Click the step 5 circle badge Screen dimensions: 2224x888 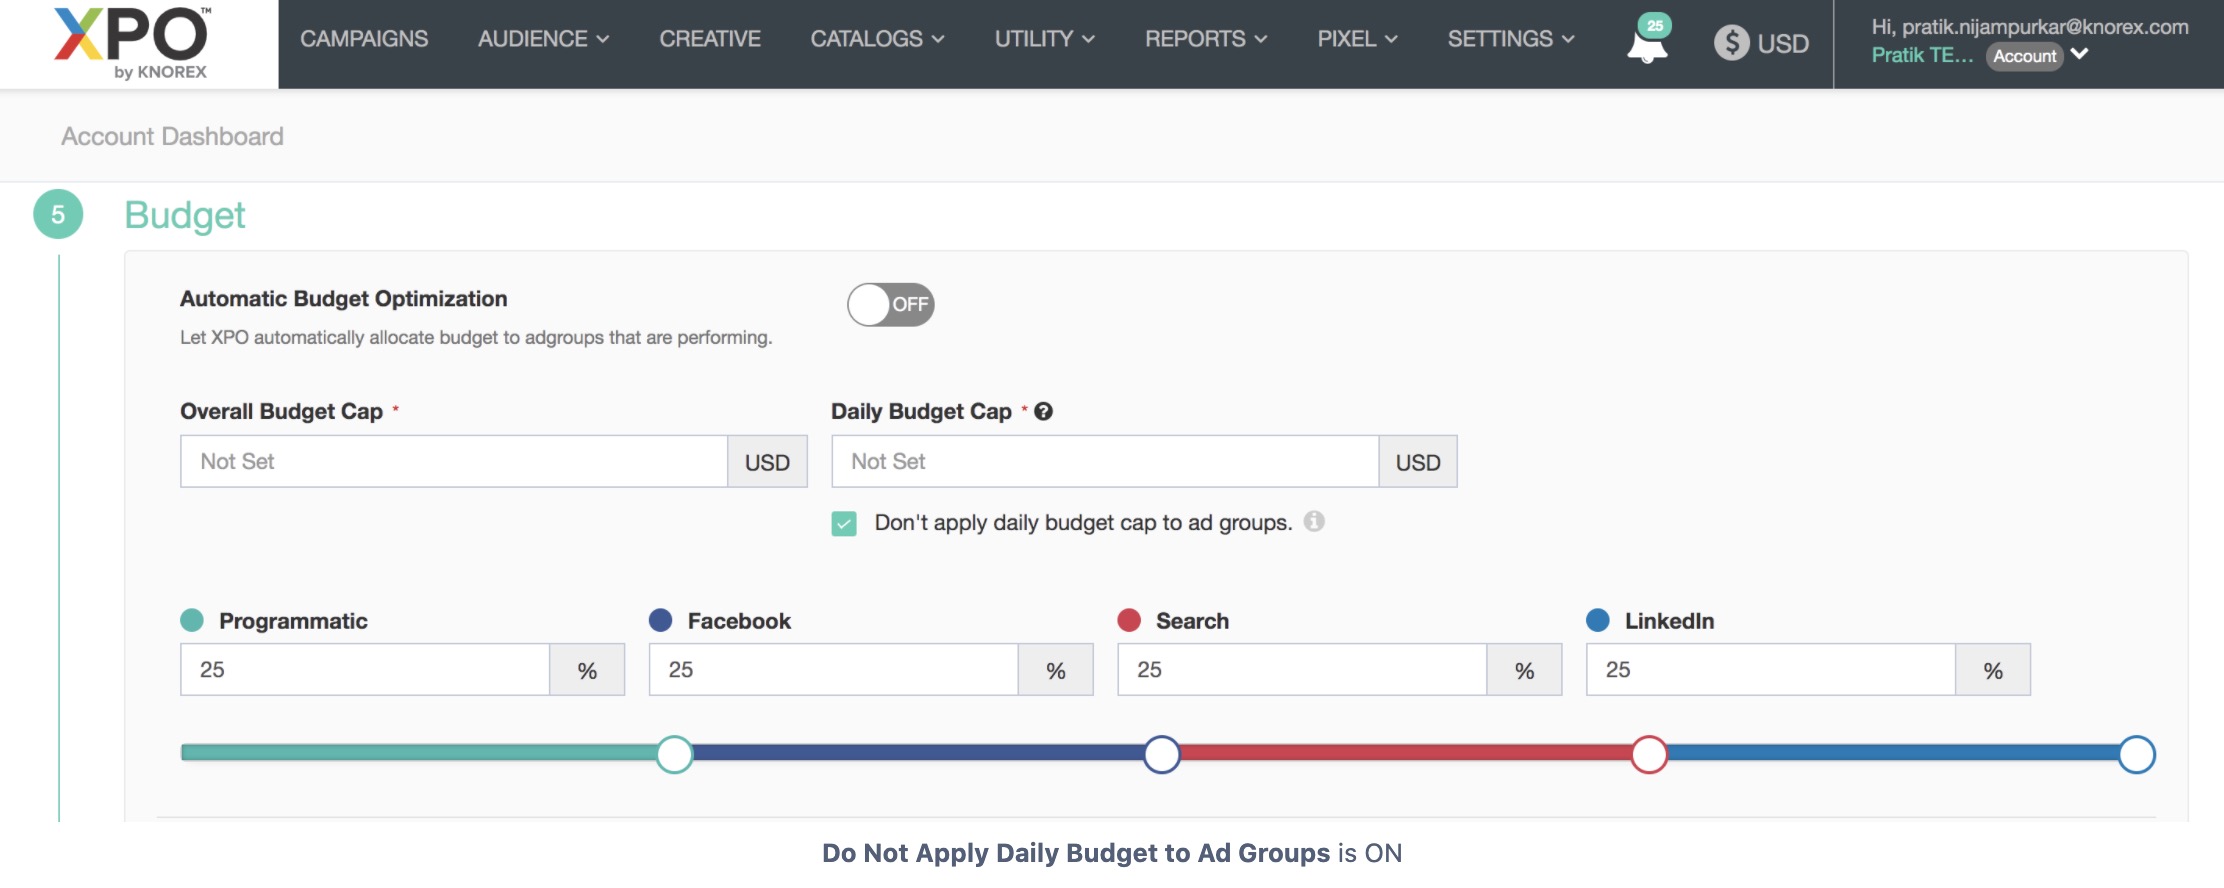(58, 214)
